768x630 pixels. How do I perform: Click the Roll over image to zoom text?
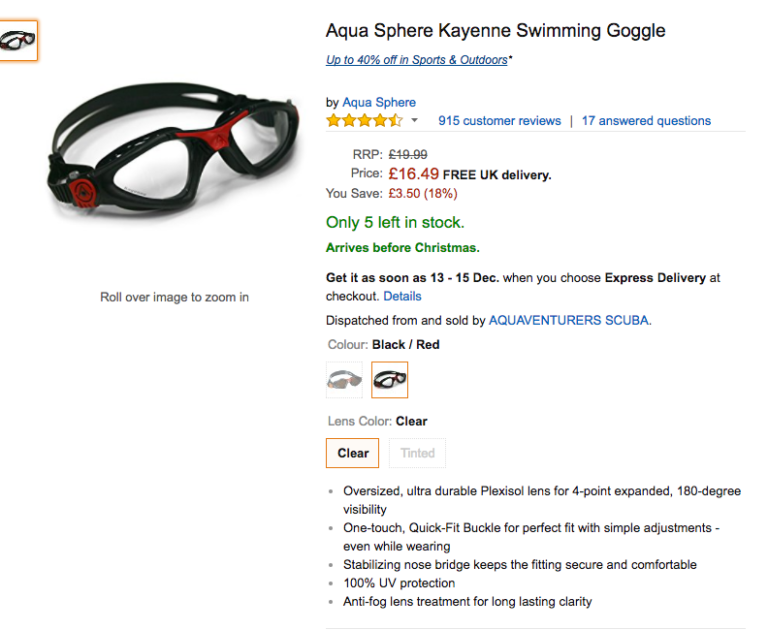[174, 297]
